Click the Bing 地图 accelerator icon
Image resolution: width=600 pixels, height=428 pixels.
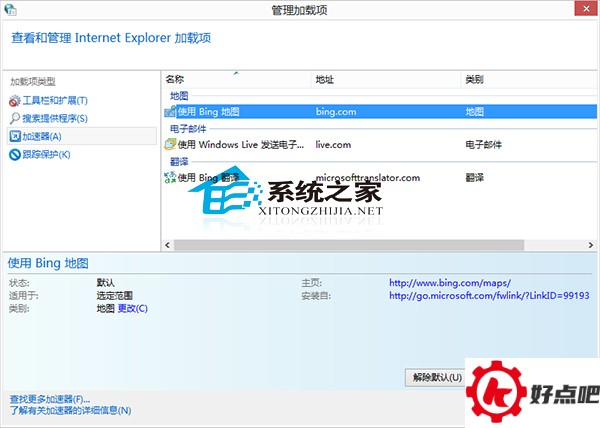coord(170,112)
